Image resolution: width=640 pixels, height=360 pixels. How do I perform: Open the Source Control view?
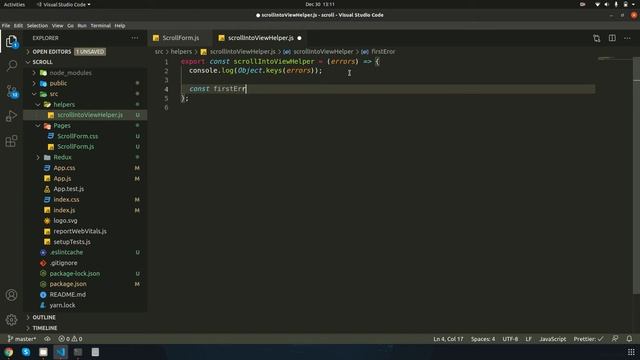pos(11,91)
